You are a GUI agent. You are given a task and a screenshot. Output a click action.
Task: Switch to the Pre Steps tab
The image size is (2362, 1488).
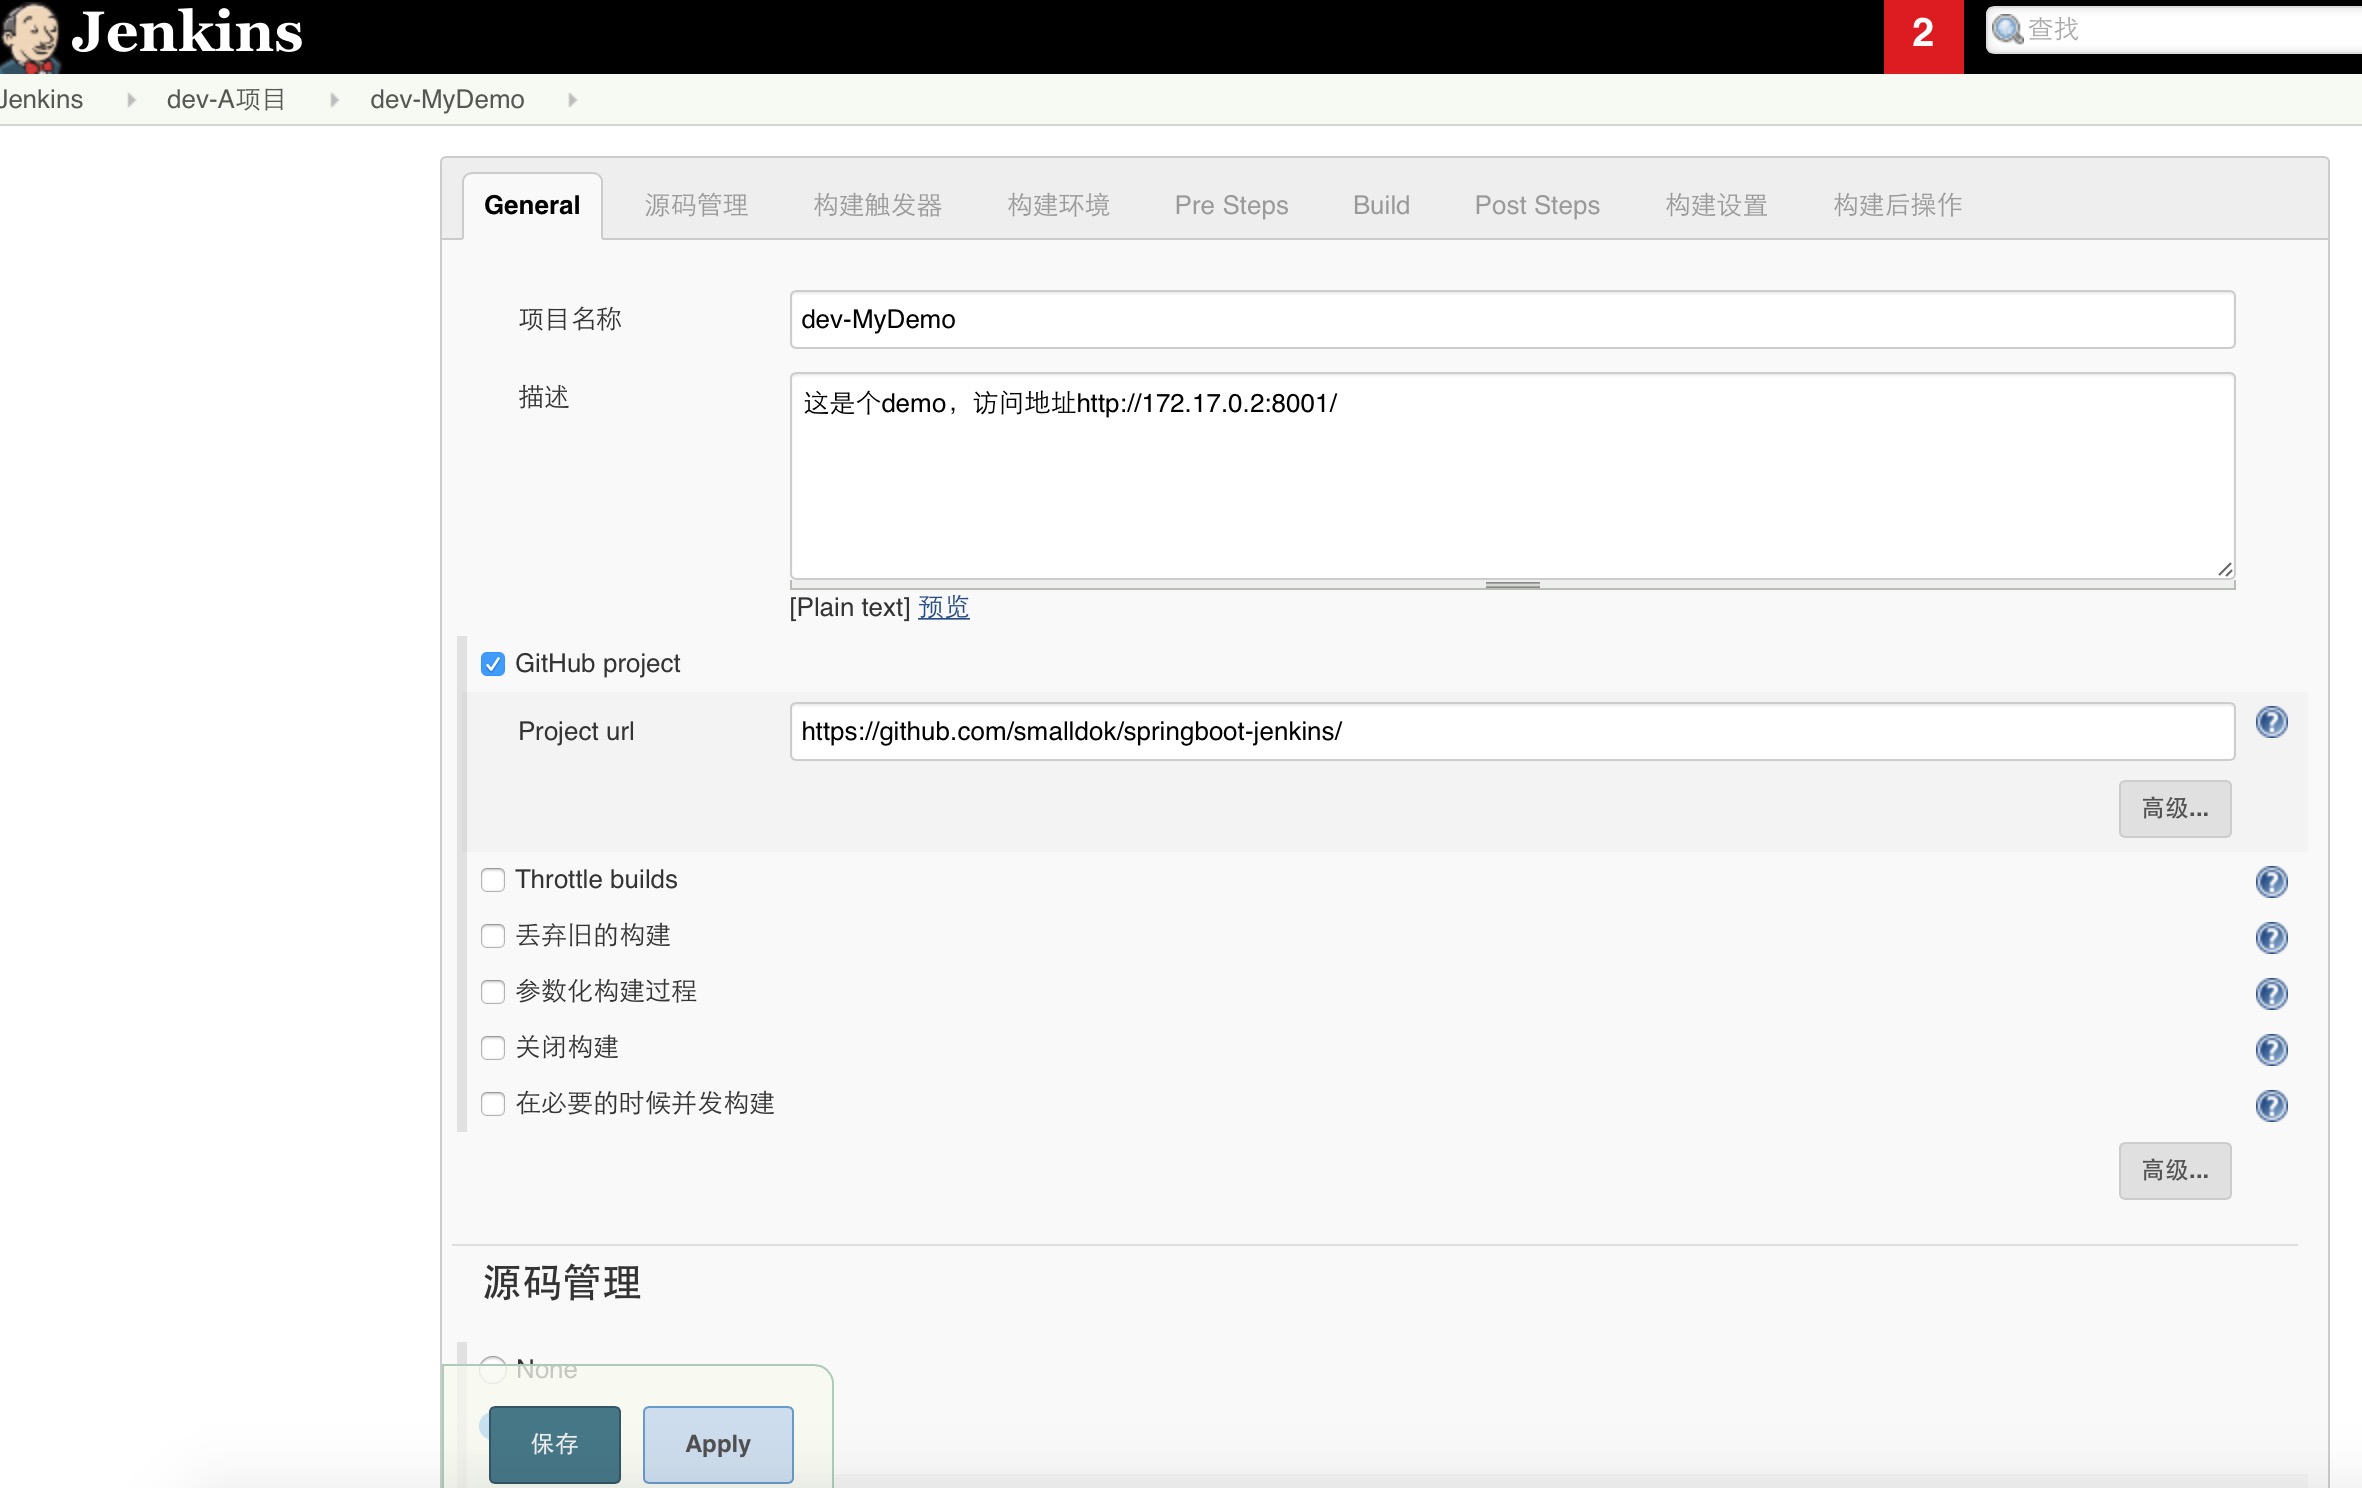tap(1231, 205)
